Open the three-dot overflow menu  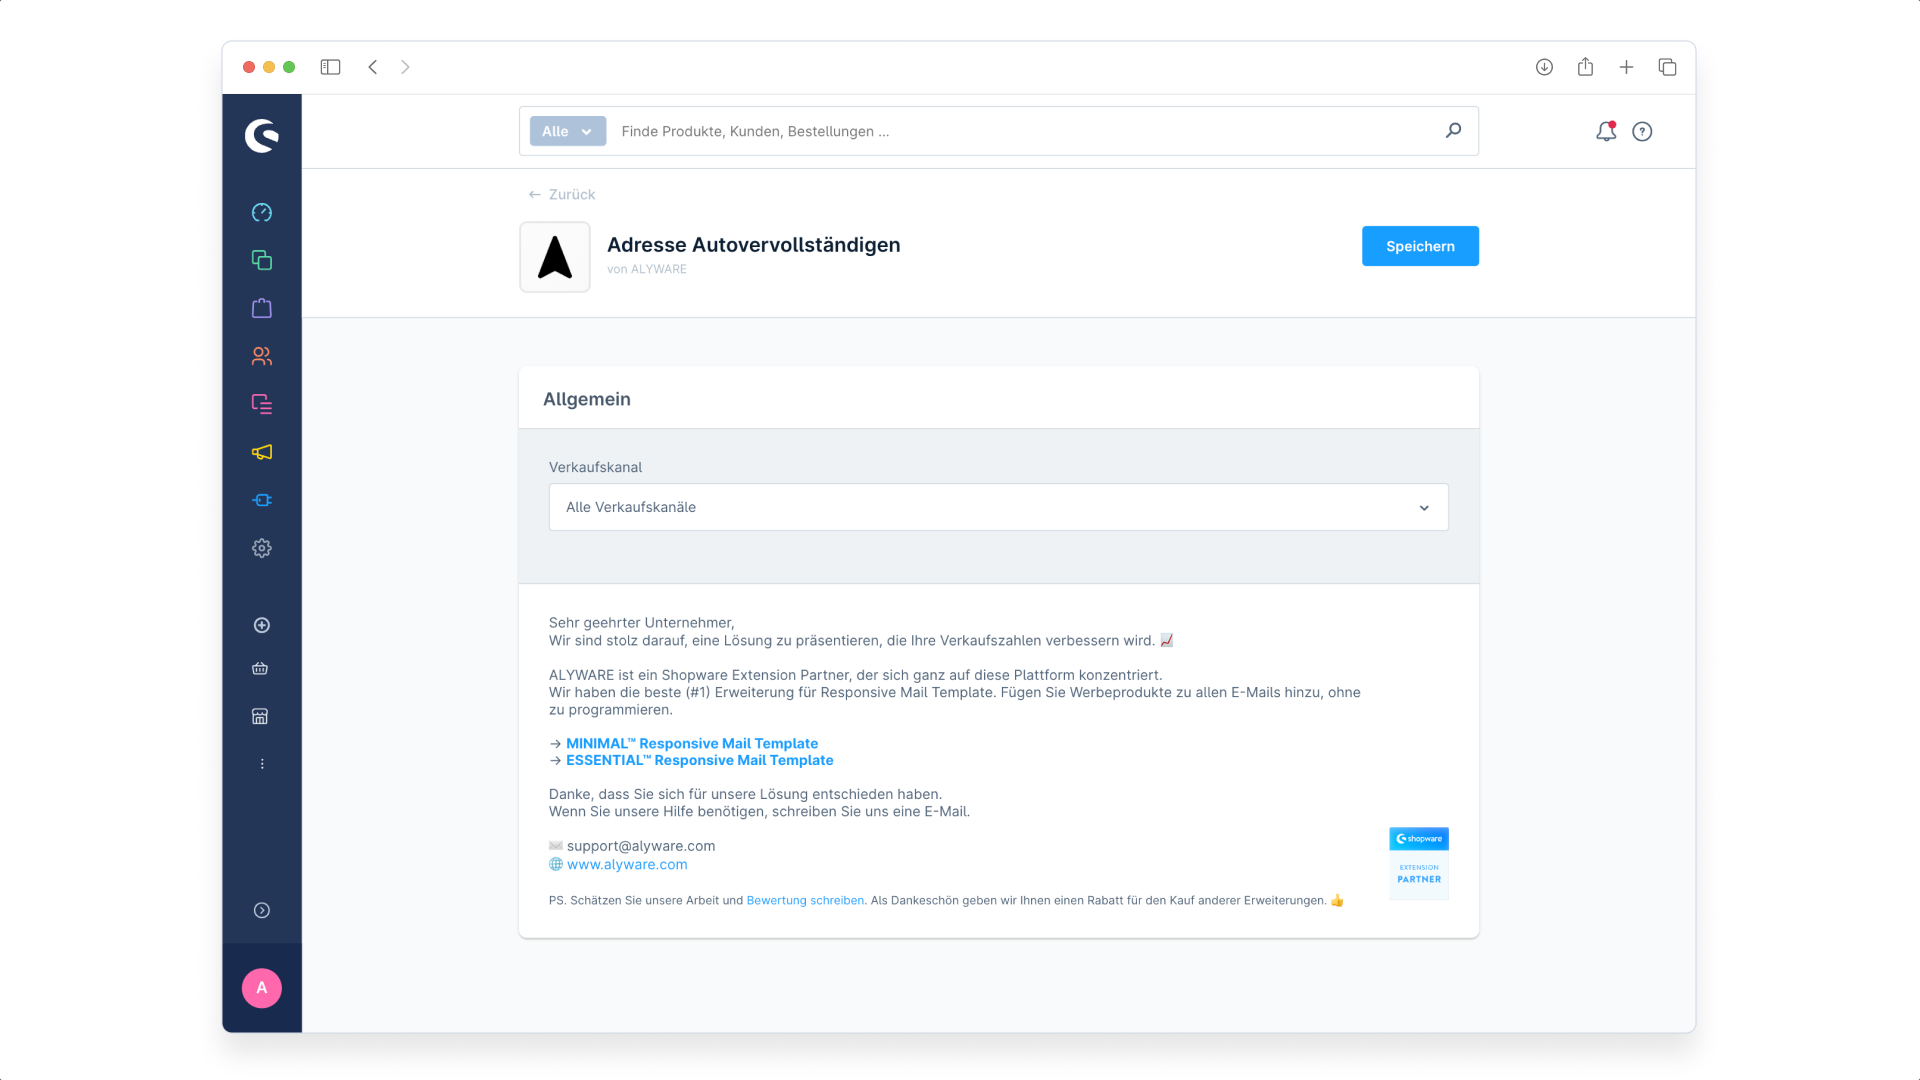[261, 763]
